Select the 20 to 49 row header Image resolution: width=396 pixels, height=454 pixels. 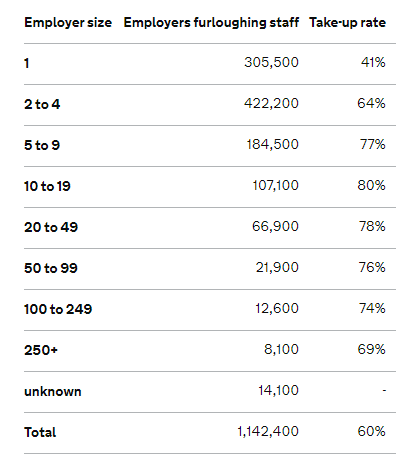click(51, 227)
